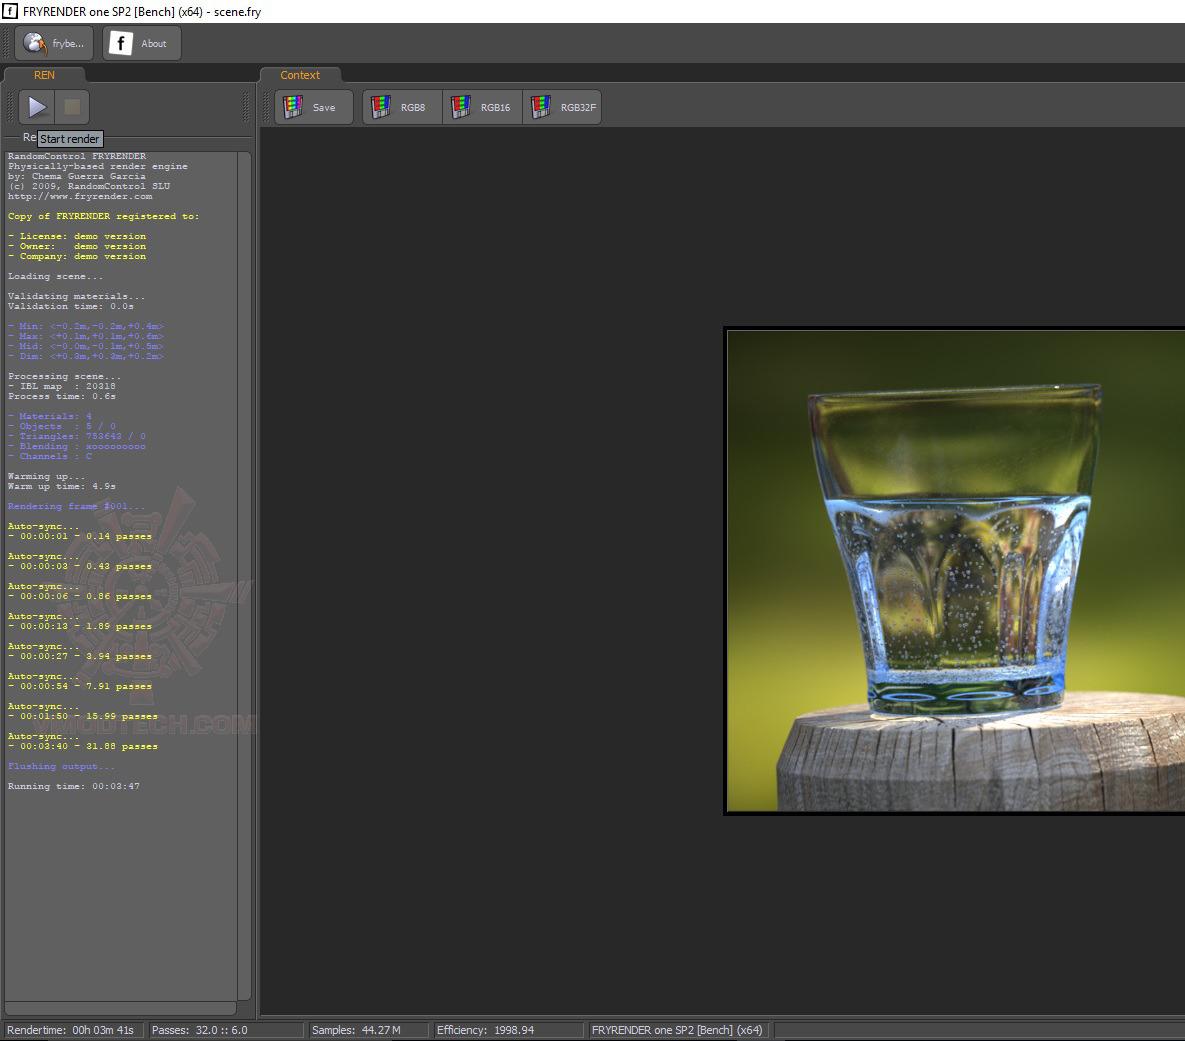Screen dimensions: 1185x1041
Task: Click the FRYRENDER app icon in title bar
Action: tap(10, 11)
